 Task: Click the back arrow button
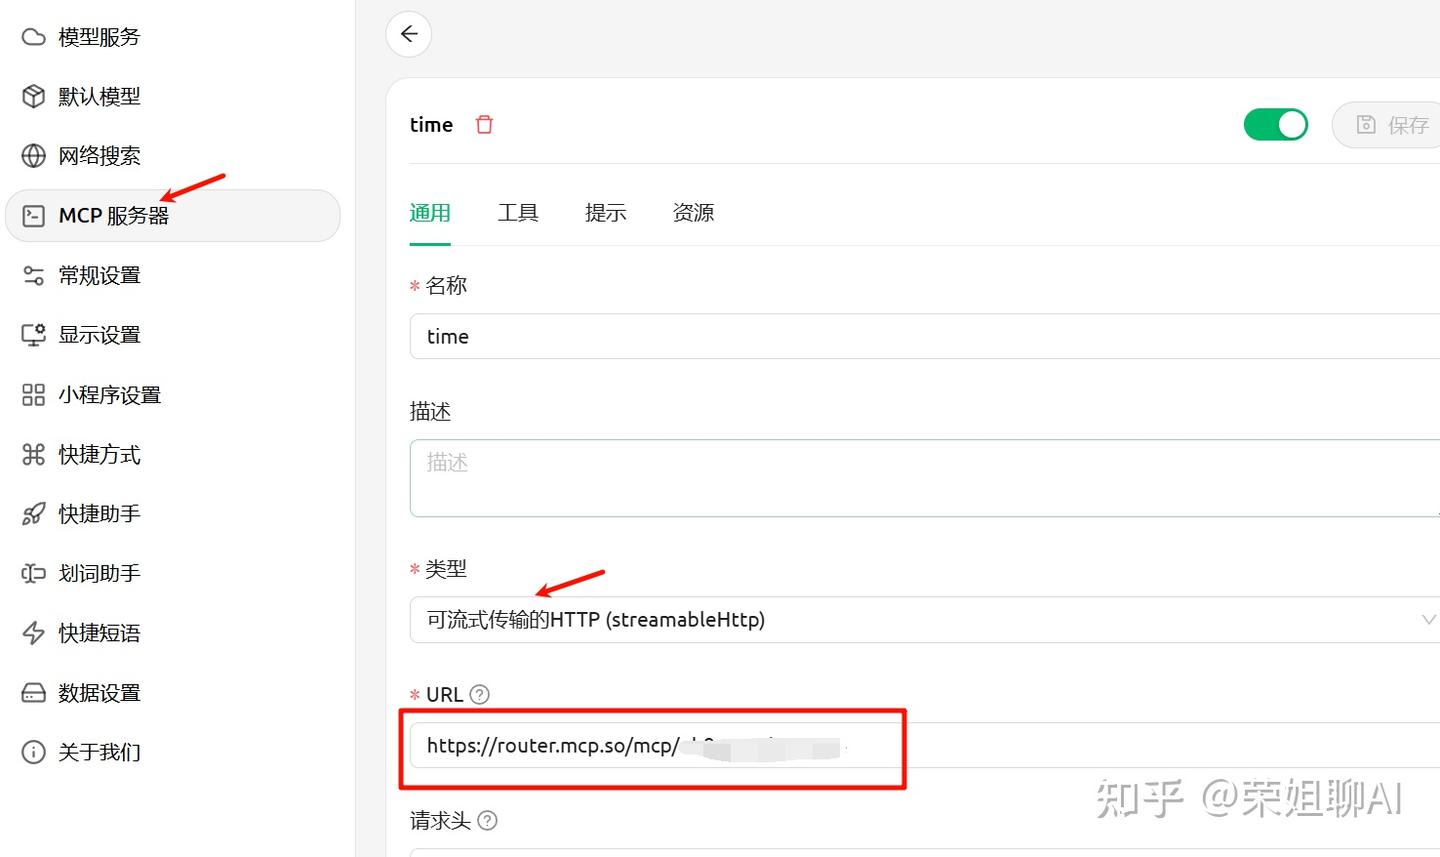click(408, 33)
